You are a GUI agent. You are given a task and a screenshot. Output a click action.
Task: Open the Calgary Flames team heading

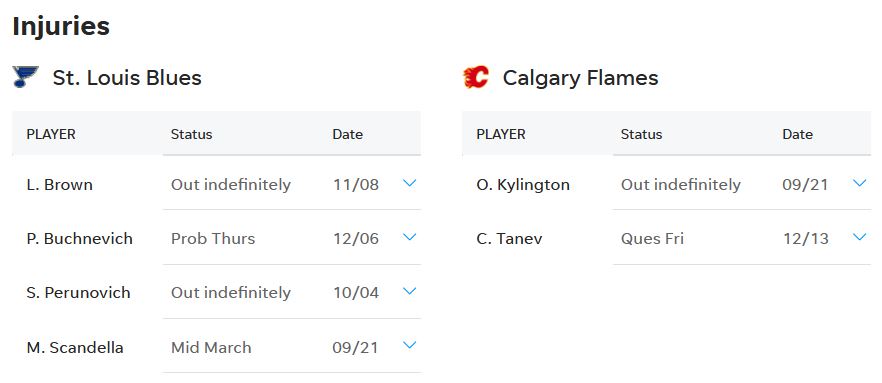click(580, 78)
